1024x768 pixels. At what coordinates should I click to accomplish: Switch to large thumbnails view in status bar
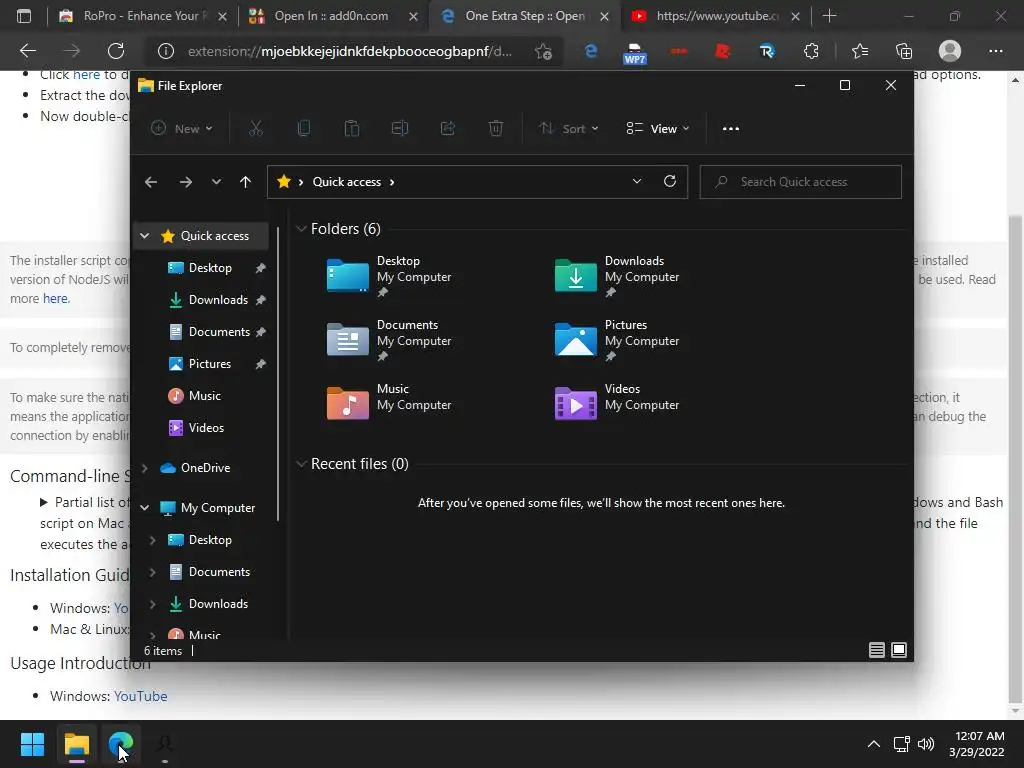pyautogui.click(x=899, y=650)
